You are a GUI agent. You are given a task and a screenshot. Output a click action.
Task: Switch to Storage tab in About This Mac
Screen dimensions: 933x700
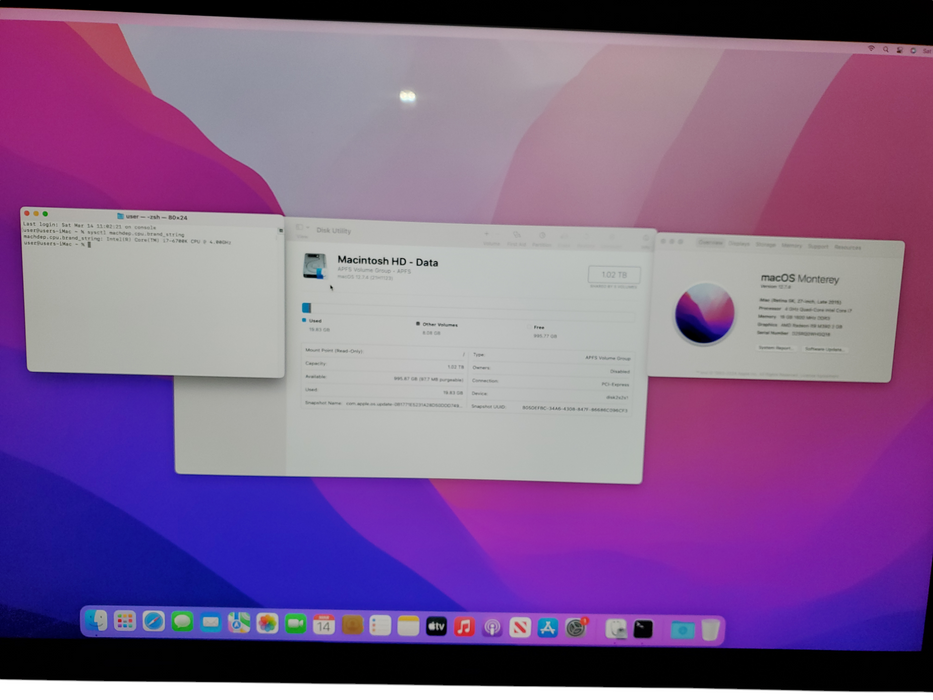tap(766, 245)
